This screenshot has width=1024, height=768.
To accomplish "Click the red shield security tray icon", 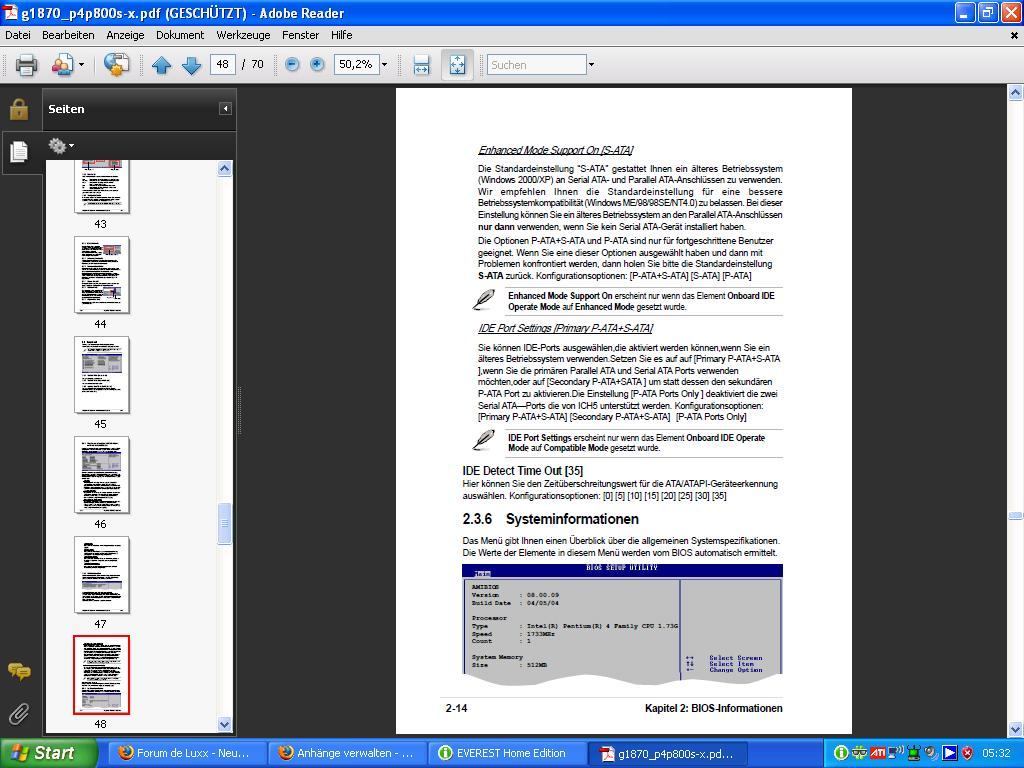I will click(967, 753).
